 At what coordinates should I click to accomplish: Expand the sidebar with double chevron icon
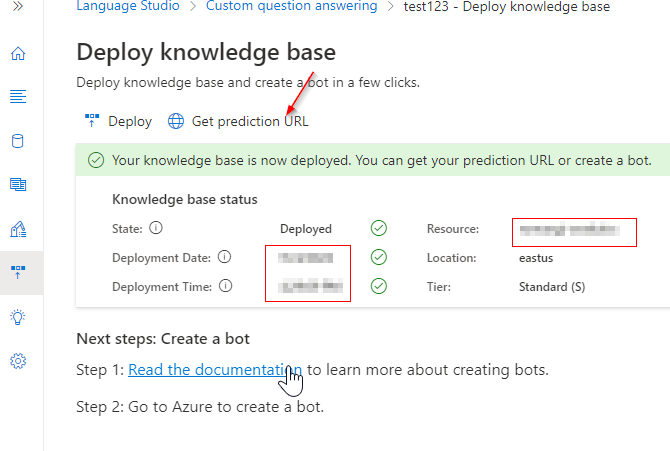[18, 6]
